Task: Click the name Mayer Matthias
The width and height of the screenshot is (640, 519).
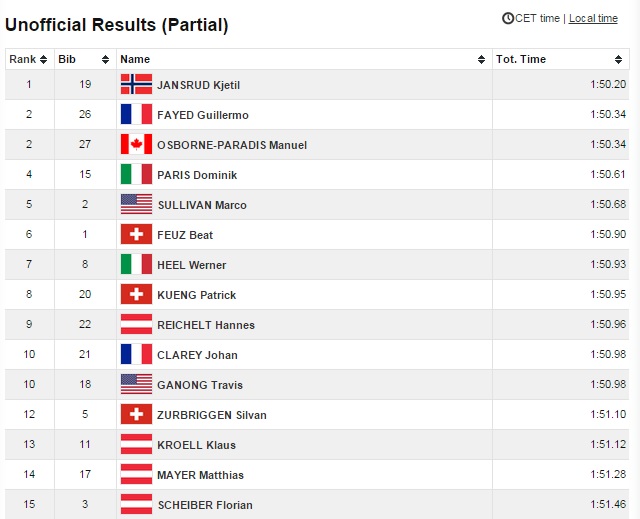Action: (200, 475)
